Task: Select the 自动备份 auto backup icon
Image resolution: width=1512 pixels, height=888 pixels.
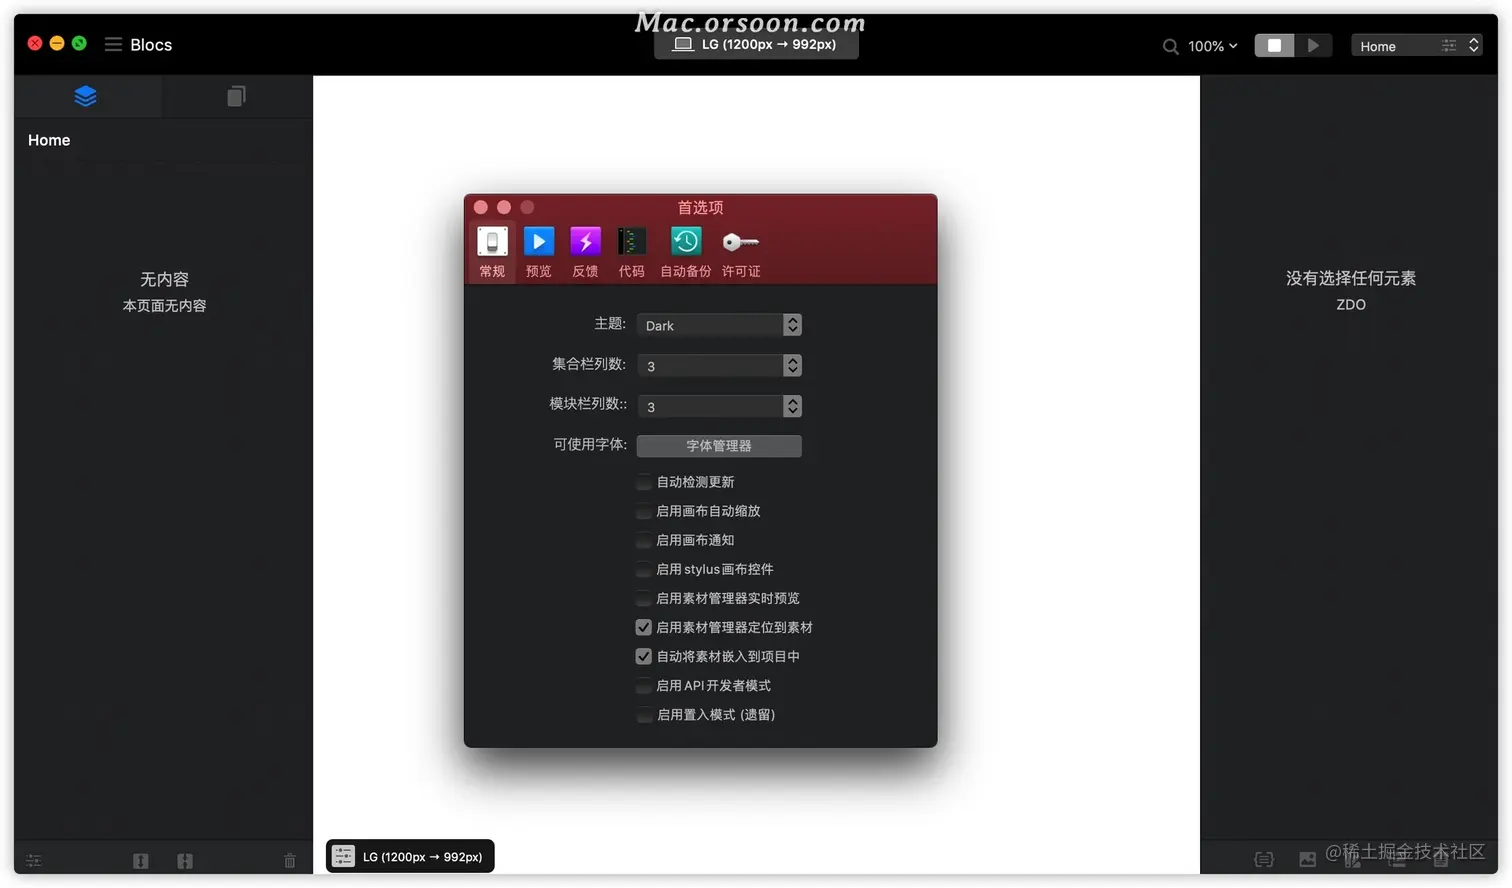Action: click(686, 252)
